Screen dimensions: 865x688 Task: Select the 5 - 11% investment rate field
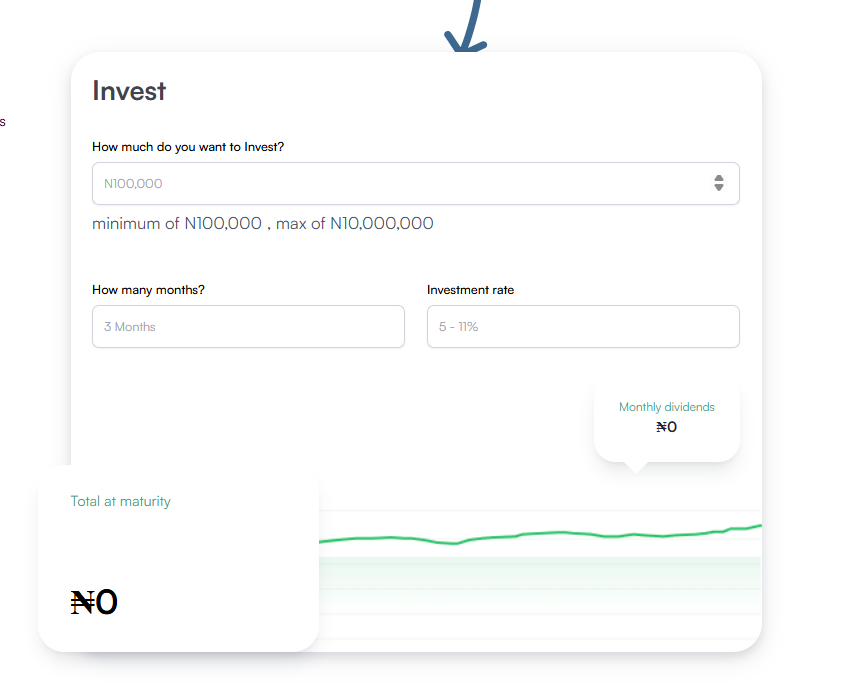[583, 327]
